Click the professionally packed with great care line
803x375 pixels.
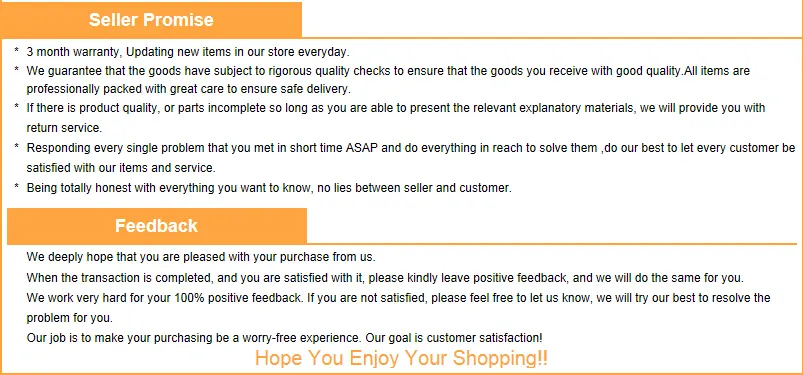click(188, 89)
